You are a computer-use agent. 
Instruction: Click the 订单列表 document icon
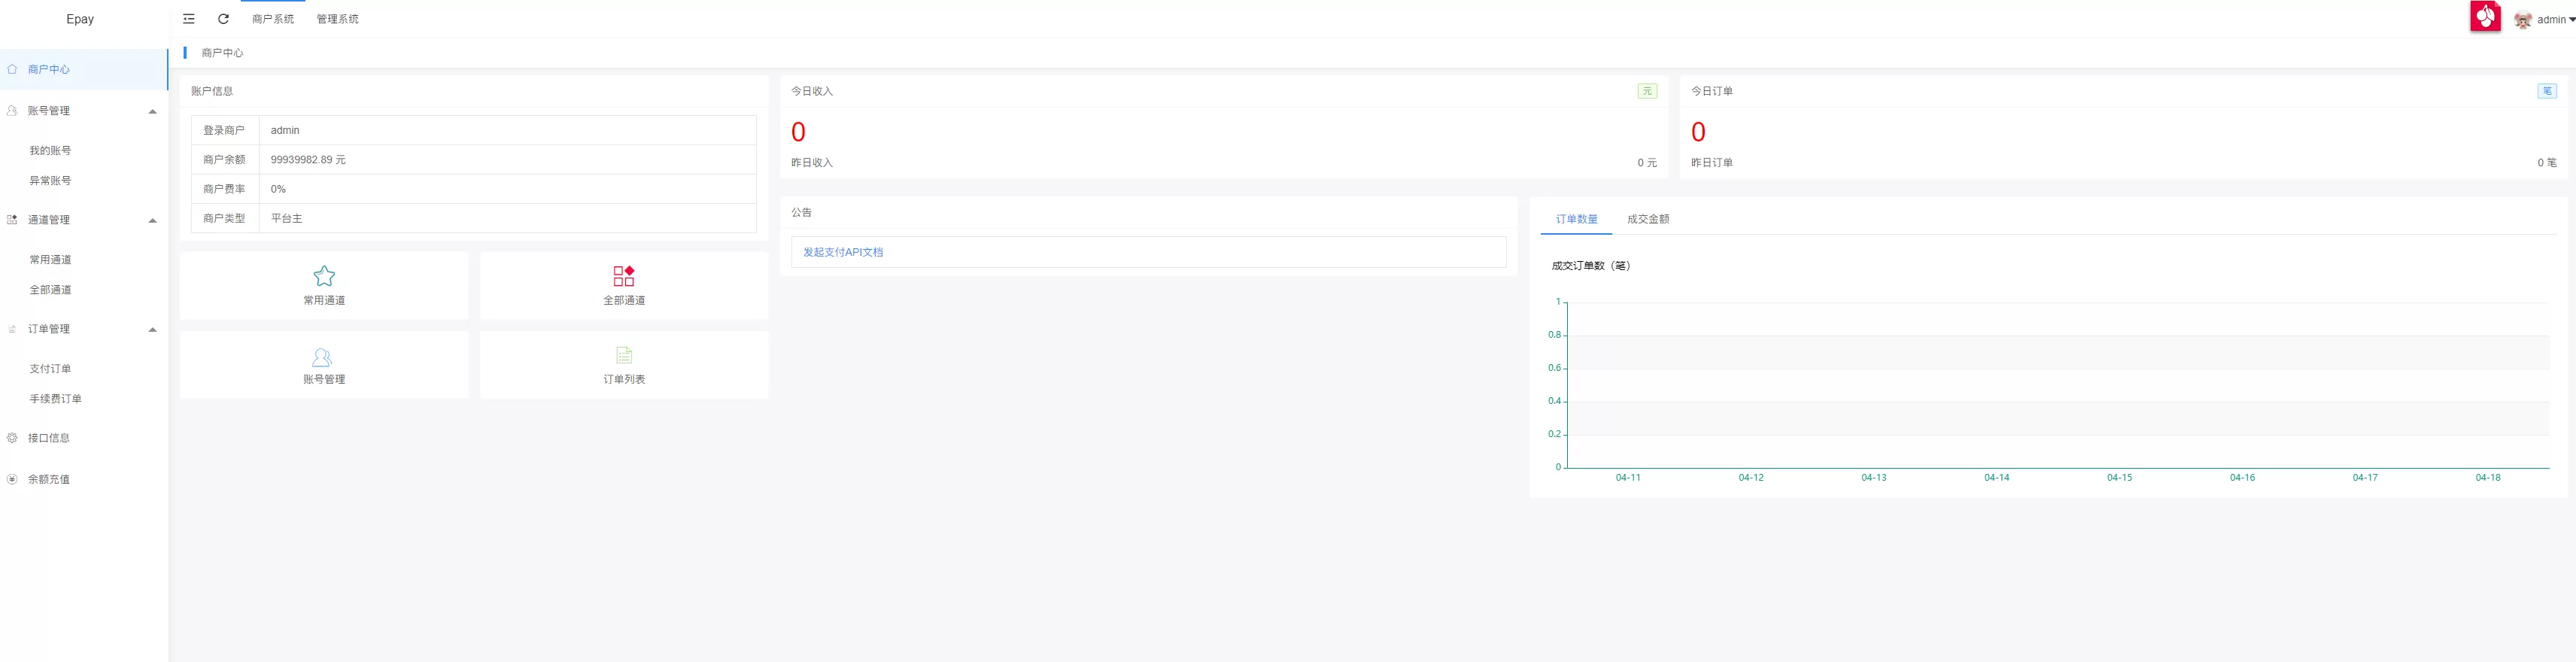click(x=623, y=355)
